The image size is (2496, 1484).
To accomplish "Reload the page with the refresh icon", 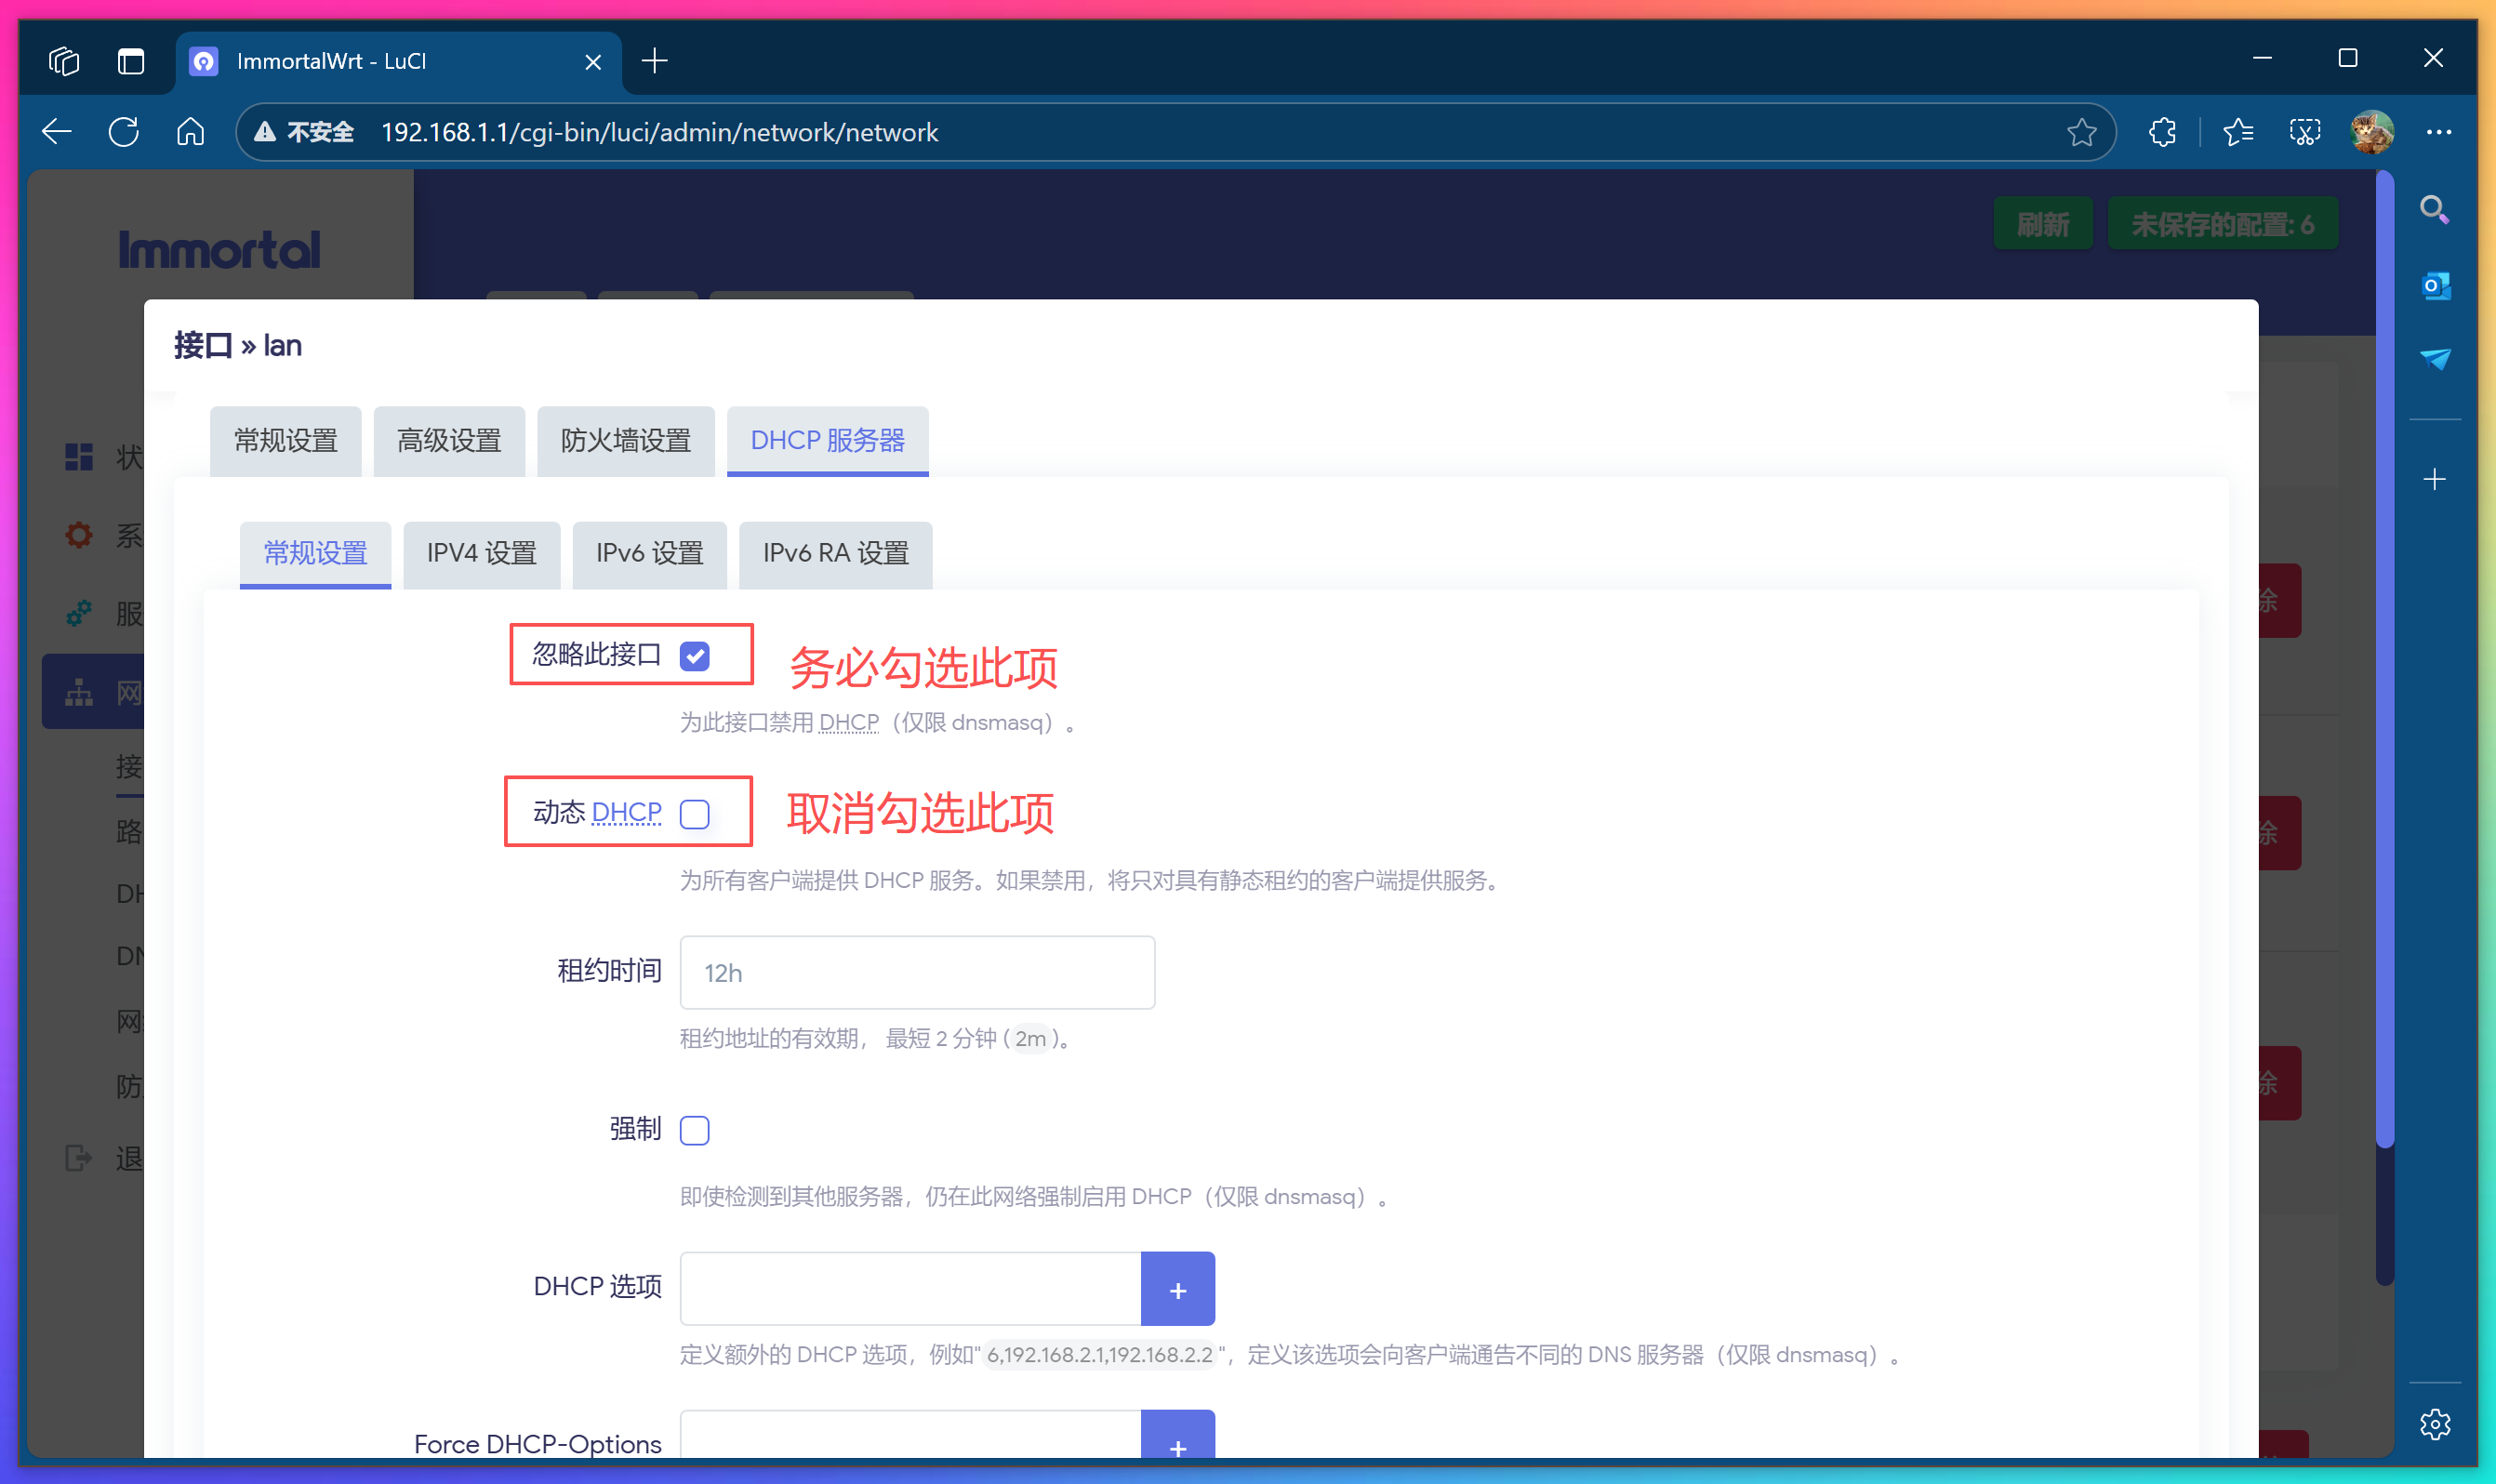I will pos(123,131).
